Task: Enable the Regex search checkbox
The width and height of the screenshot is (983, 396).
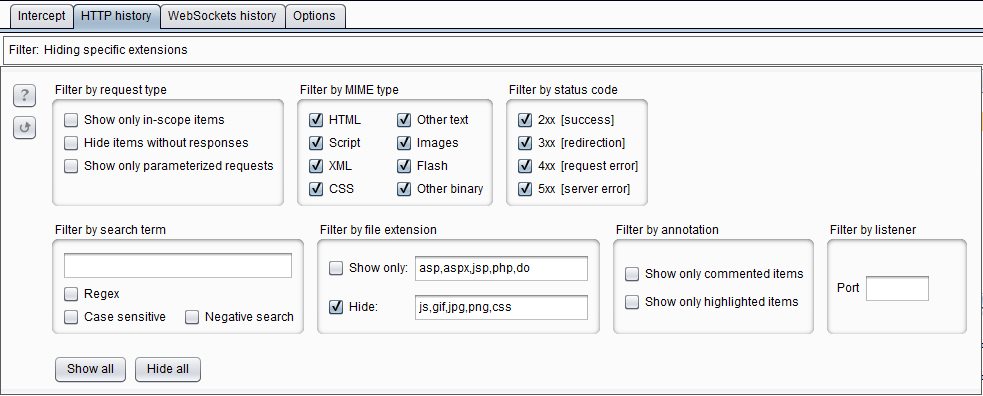Action: click(71, 294)
